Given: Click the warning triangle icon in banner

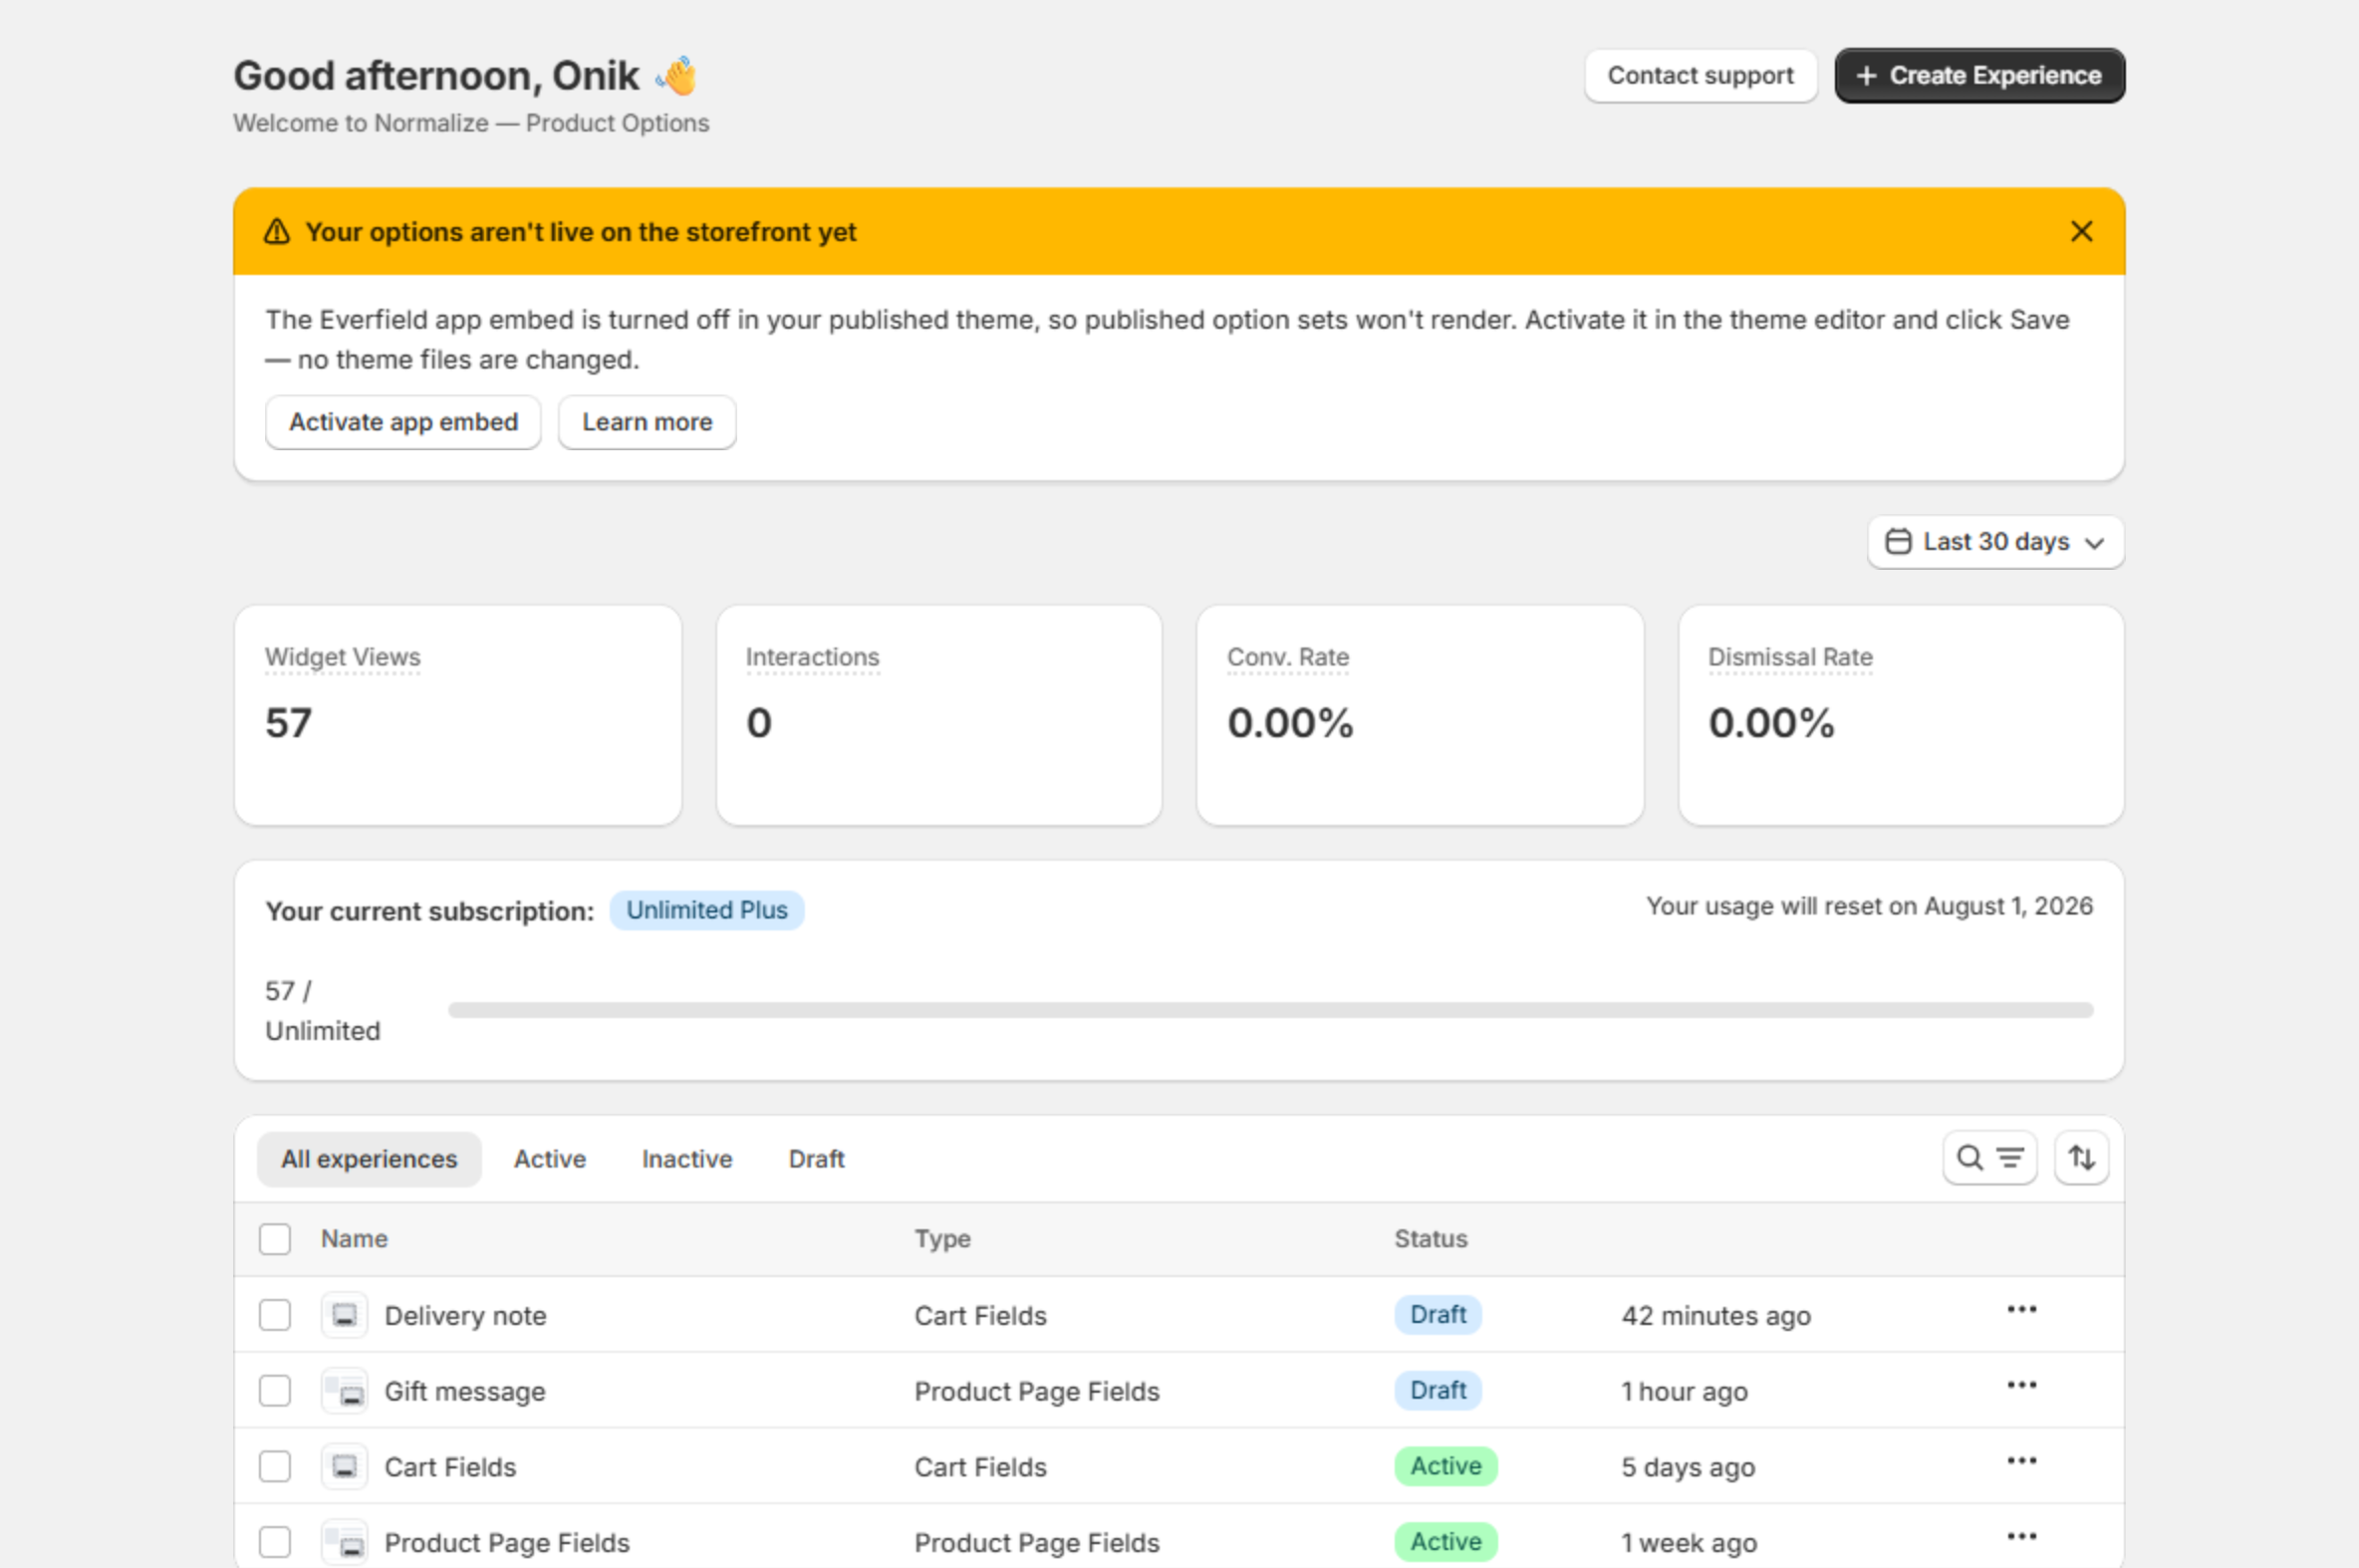Looking at the screenshot, I should 277,232.
